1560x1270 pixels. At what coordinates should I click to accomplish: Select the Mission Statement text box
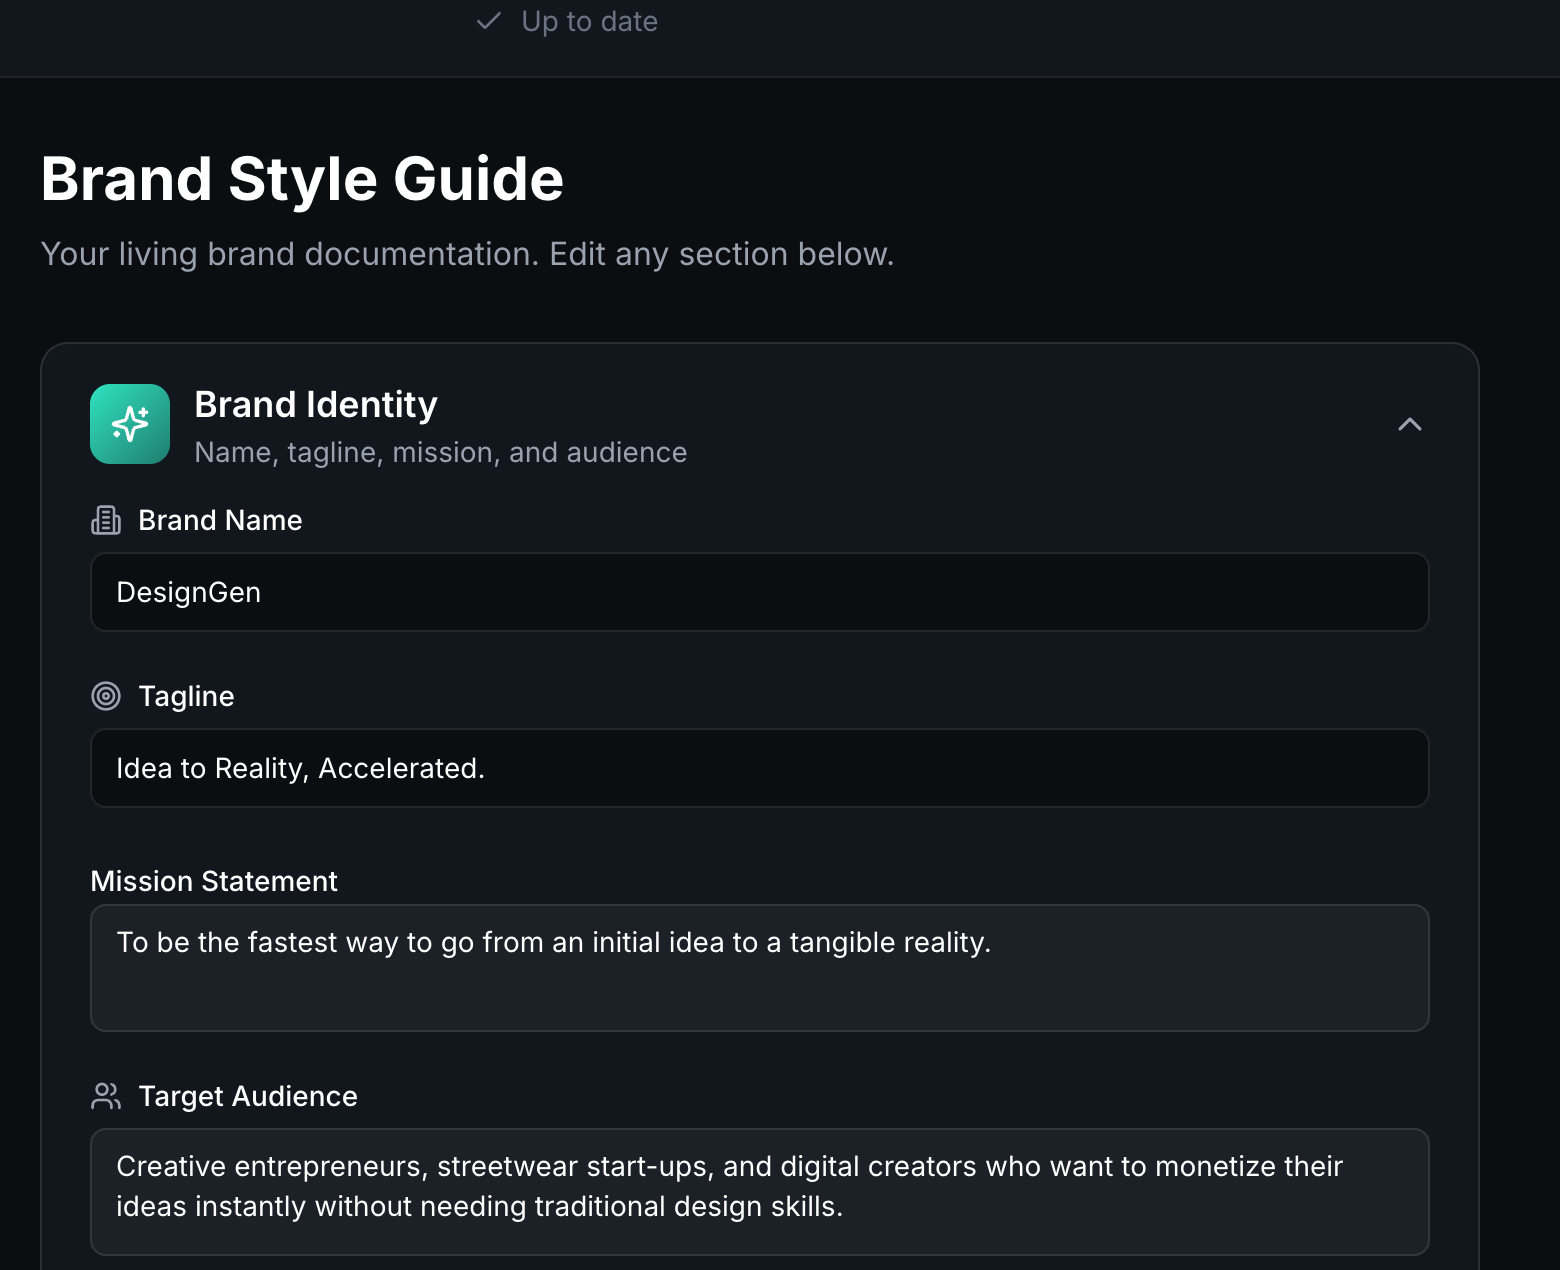click(759, 968)
